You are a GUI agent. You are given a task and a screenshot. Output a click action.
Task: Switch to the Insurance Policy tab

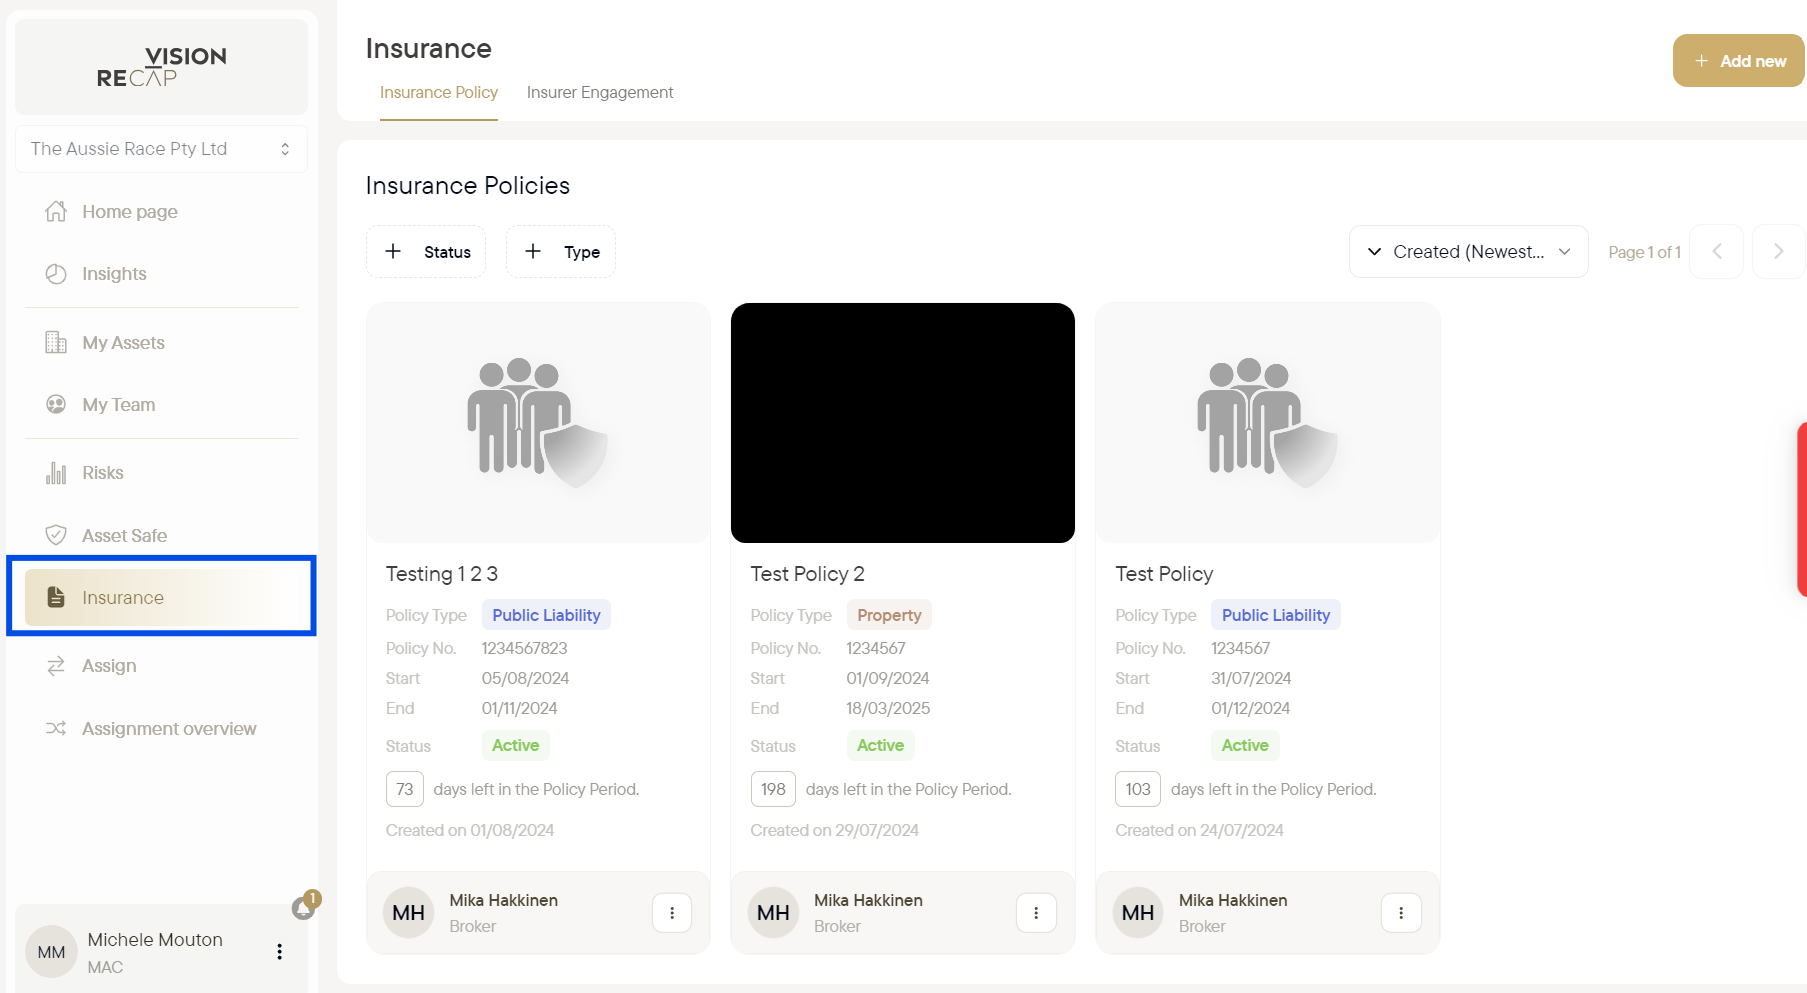click(x=439, y=92)
